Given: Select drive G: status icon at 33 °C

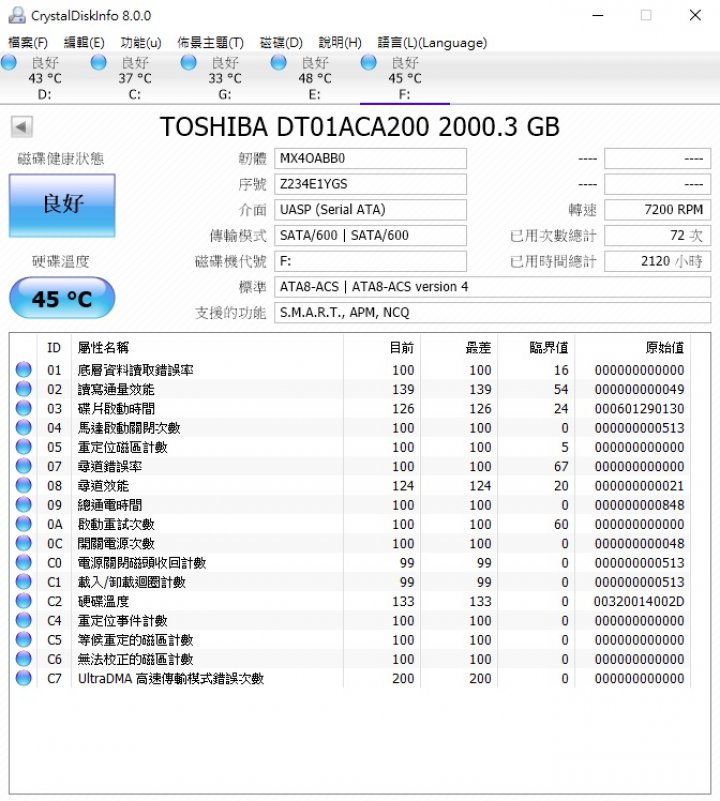Looking at the screenshot, I should (x=189, y=62).
